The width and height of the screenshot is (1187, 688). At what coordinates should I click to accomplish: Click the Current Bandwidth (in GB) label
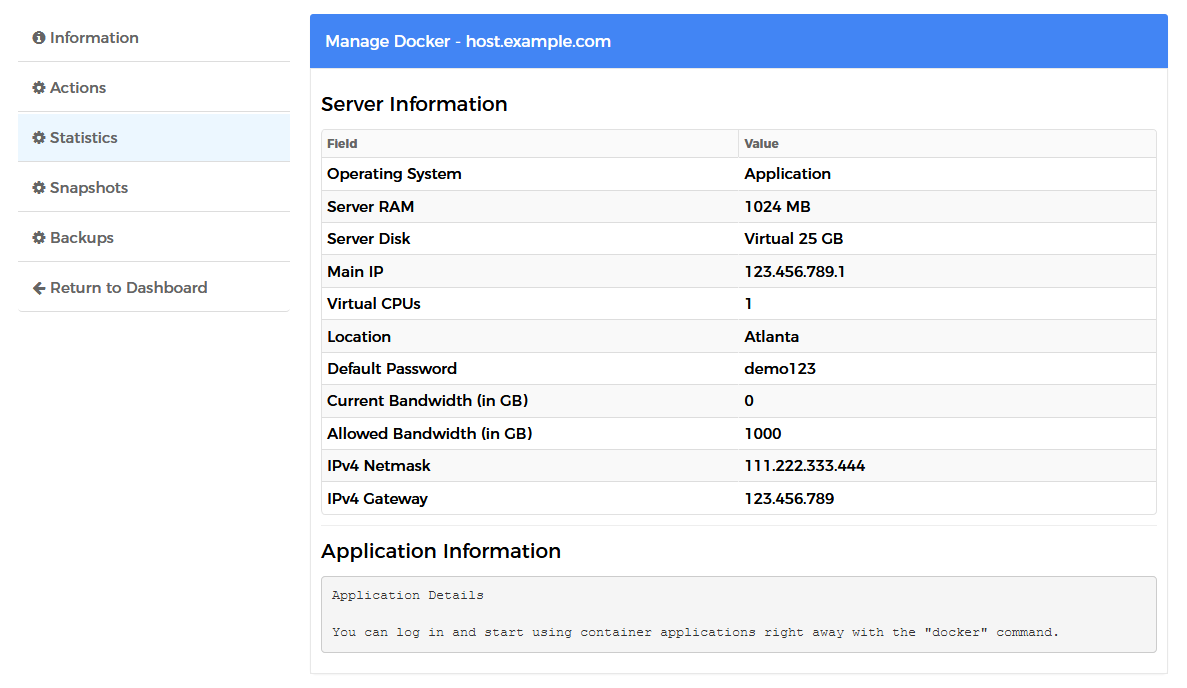427,401
